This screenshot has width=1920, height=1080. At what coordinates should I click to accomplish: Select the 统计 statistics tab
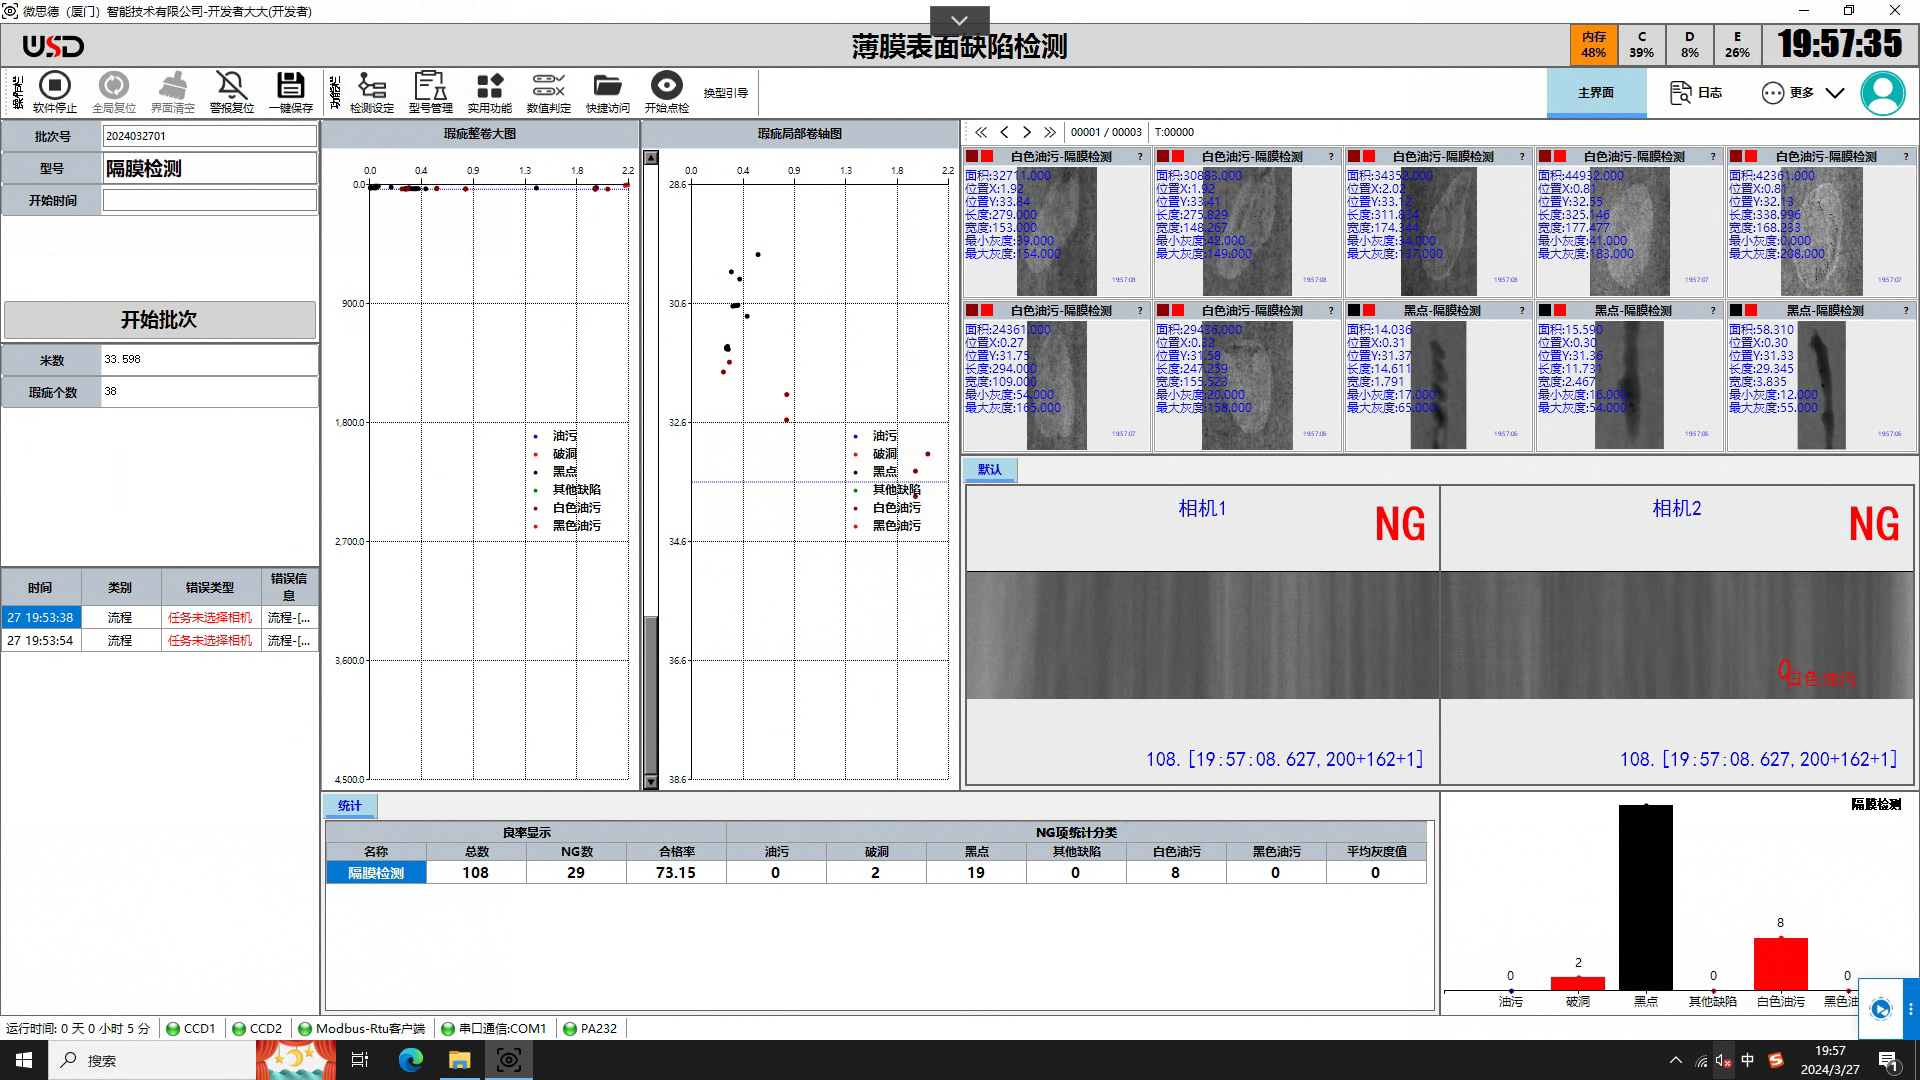tap(350, 806)
